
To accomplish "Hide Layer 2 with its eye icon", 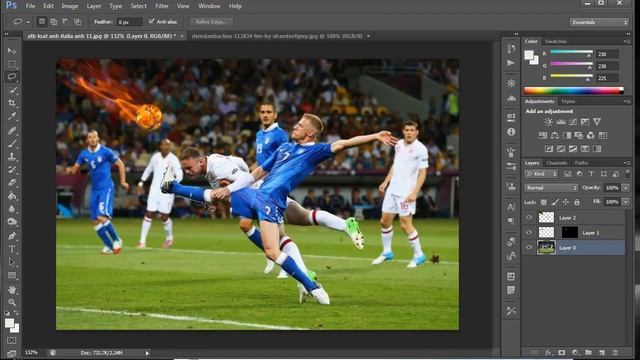I will point(529,218).
